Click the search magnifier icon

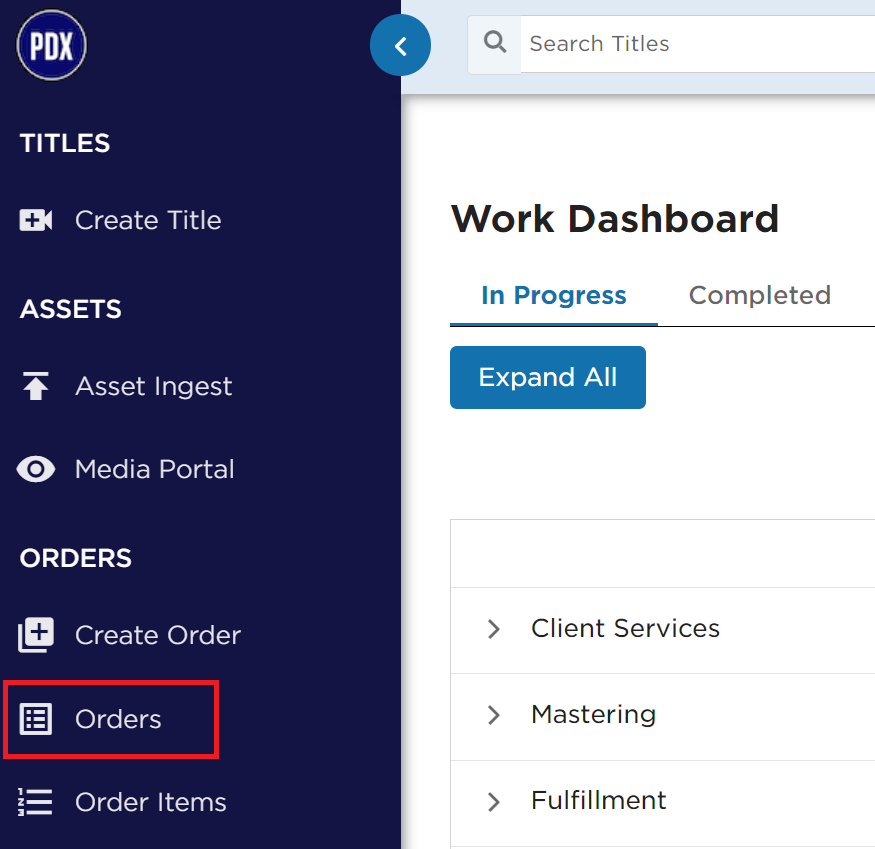coord(494,43)
